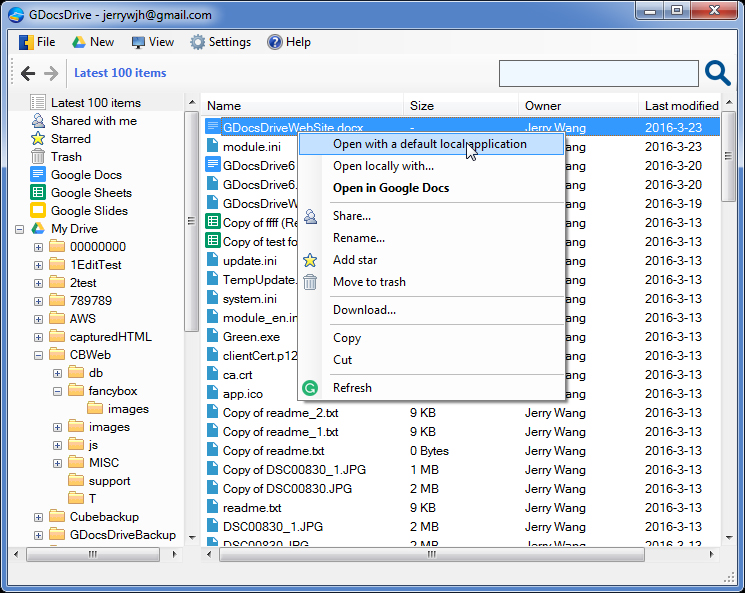Click the Help menu button
This screenshot has height=593, width=745.
coord(288,42)
